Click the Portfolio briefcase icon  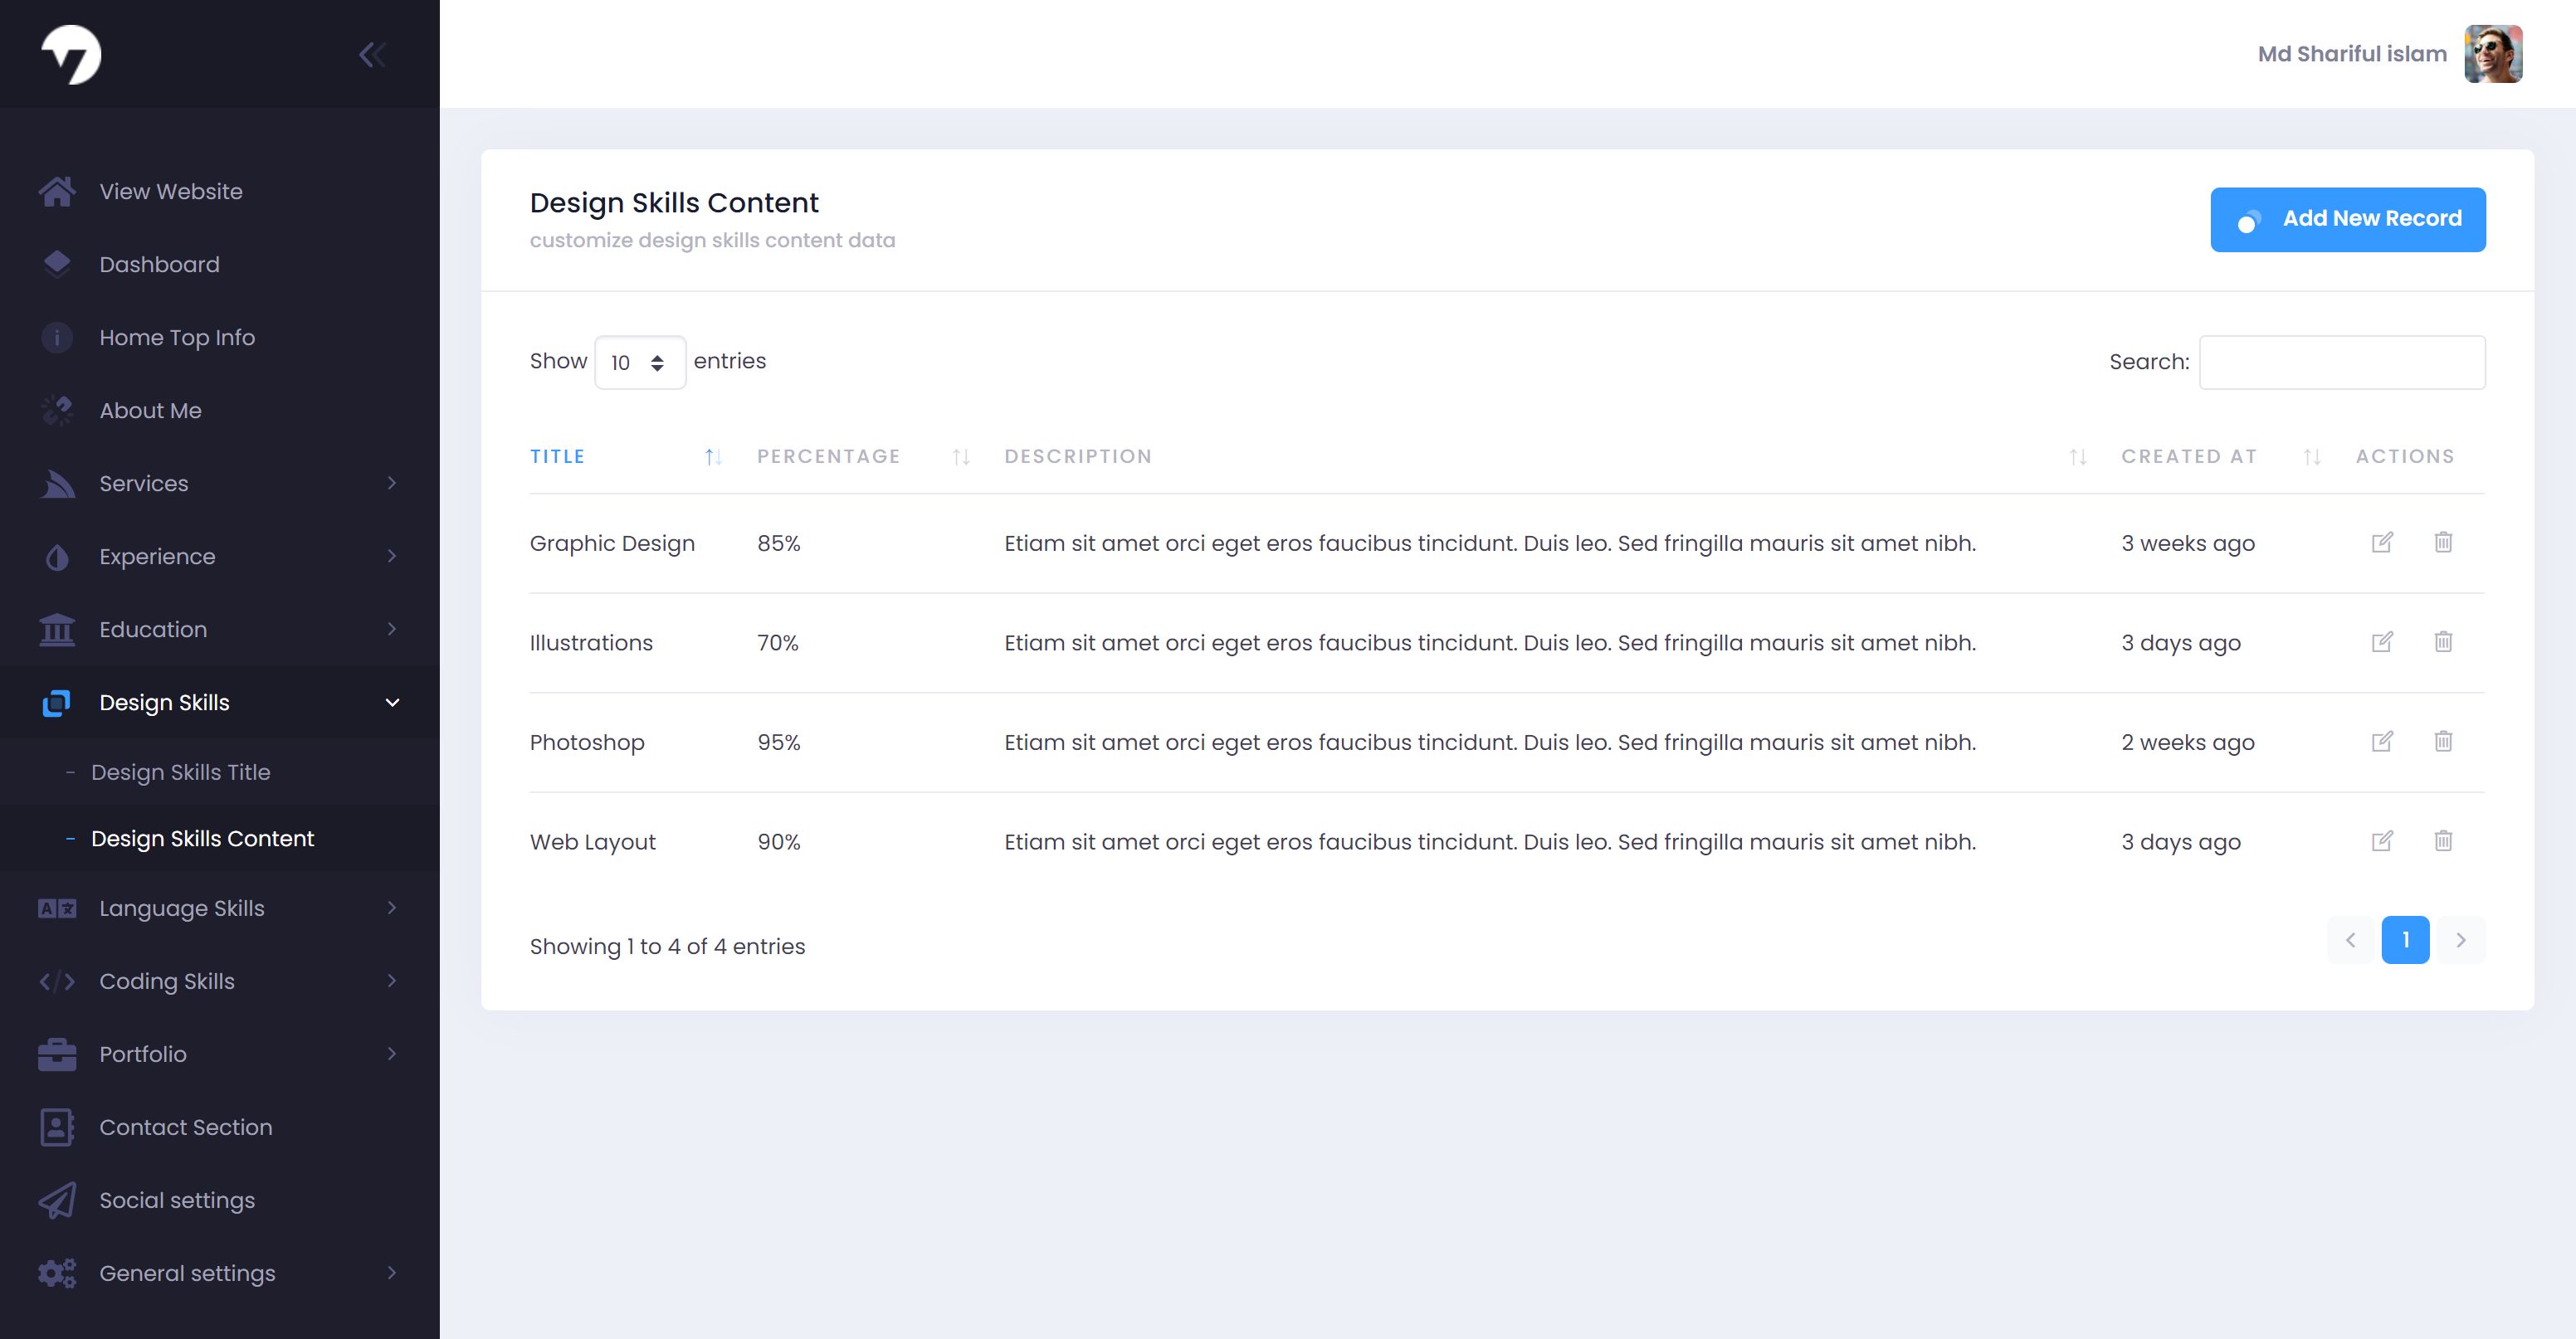[57, 1054]
